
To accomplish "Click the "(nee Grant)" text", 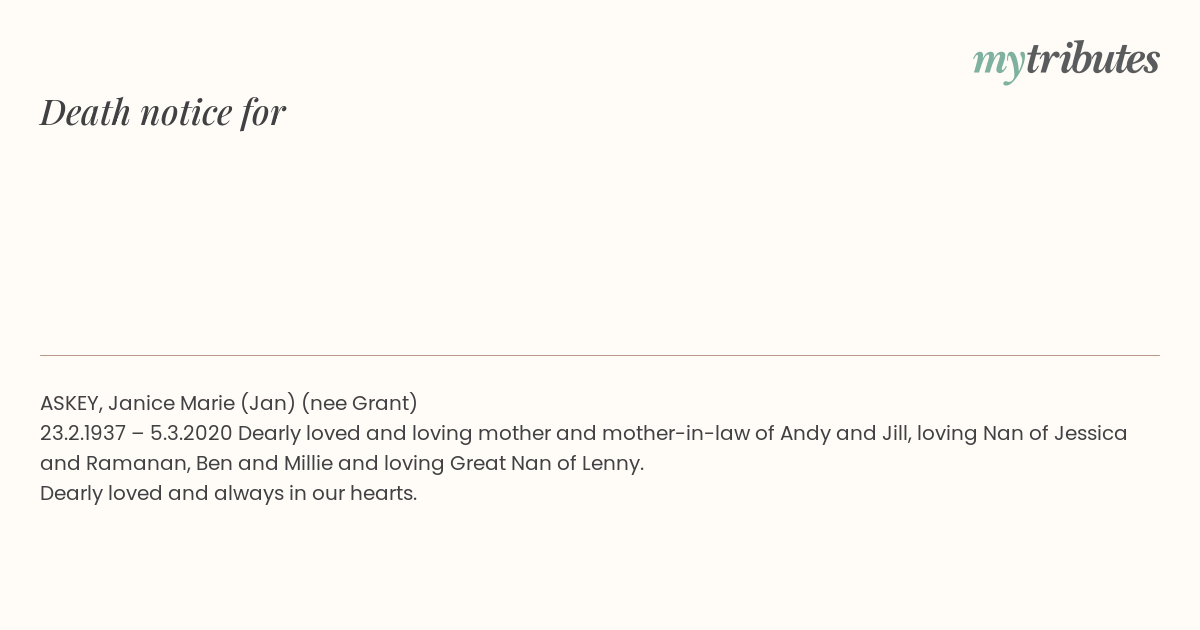I will click(359, 403).
